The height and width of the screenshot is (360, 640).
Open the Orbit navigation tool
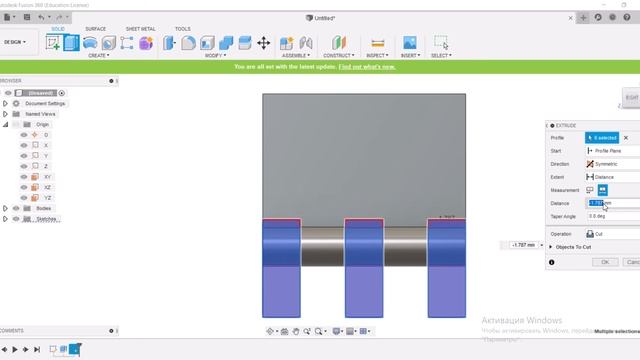point(270,331)
